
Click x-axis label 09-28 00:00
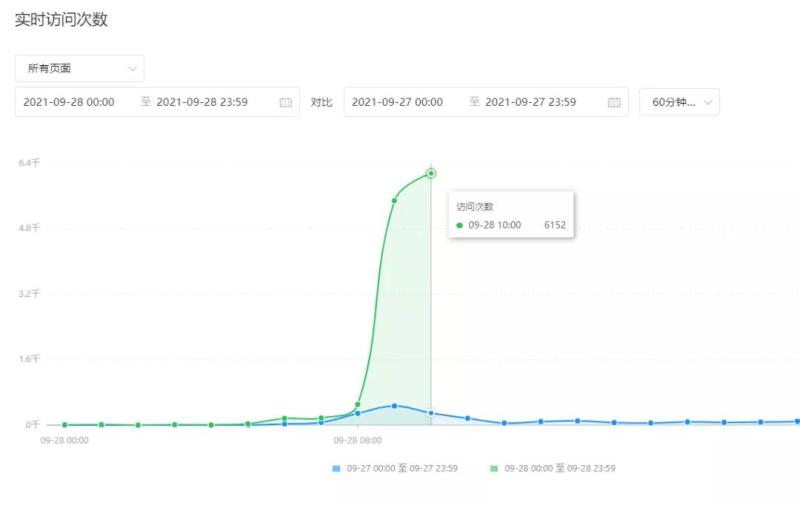tap(65, 440)
